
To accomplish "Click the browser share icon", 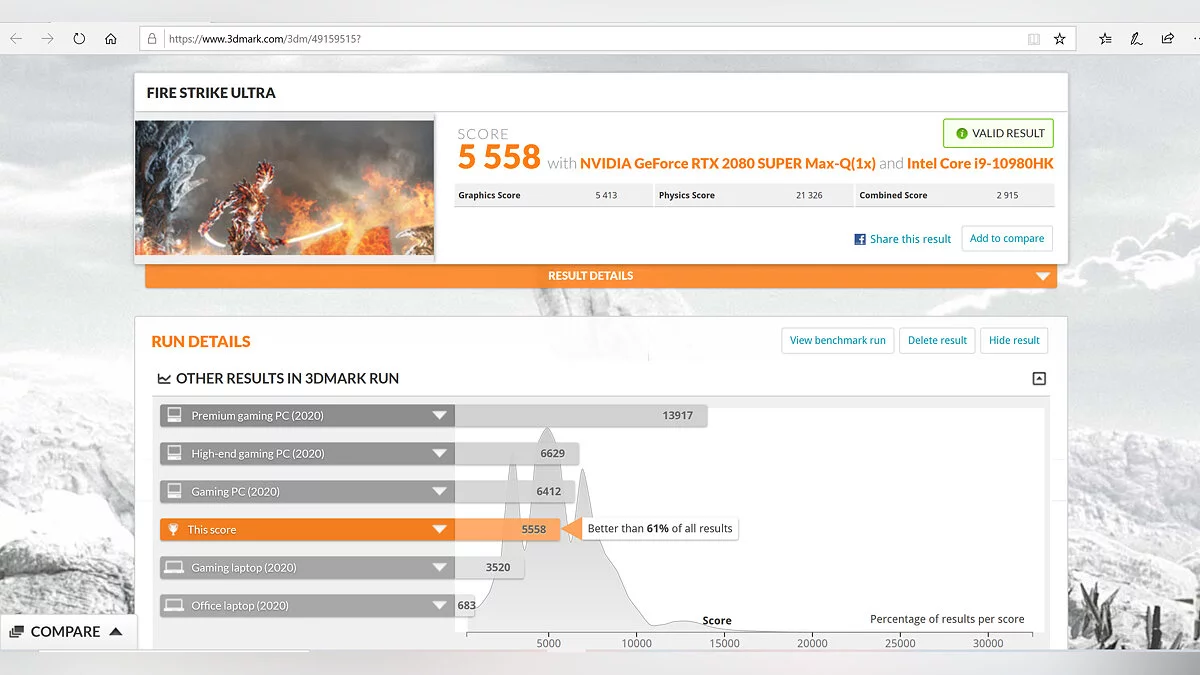I will [x=1167, y=39].
